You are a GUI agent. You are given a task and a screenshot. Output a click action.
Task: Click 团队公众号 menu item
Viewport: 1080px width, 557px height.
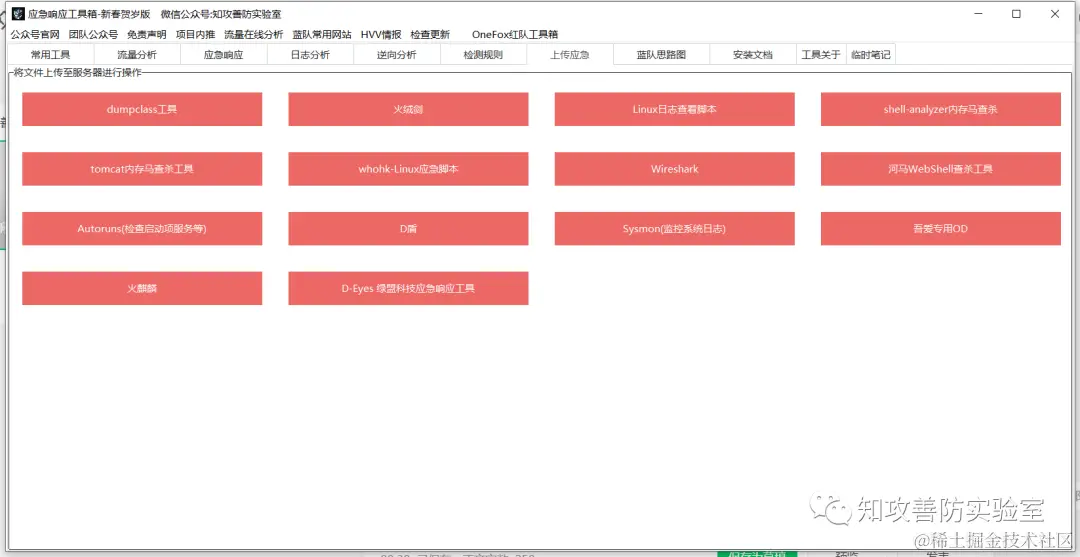tap(94, 34)
